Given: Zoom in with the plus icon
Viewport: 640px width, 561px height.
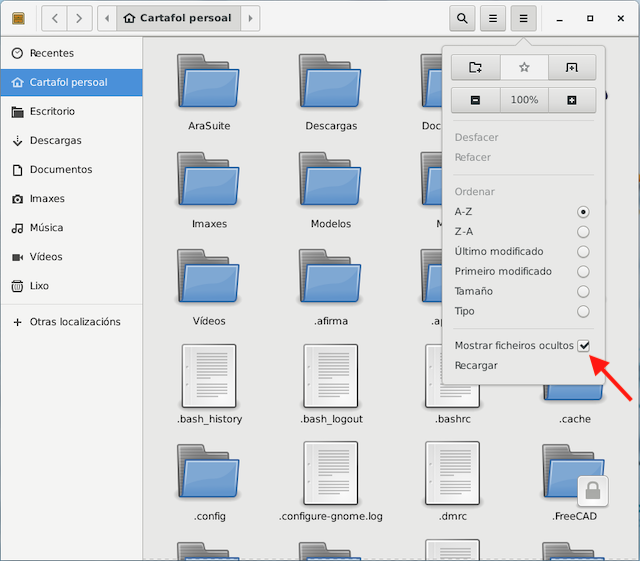Looking at the screenshot, I should pyautogui.click(x=572, y=100).
